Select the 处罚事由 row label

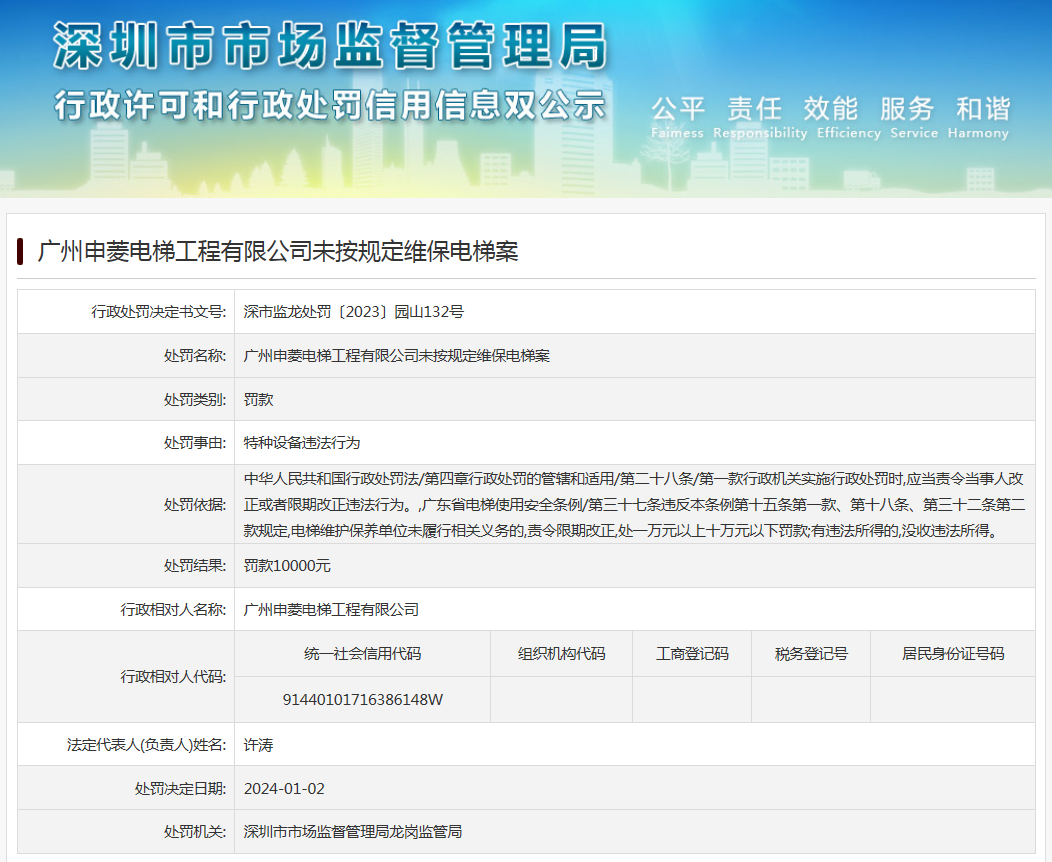pos(195,443)
